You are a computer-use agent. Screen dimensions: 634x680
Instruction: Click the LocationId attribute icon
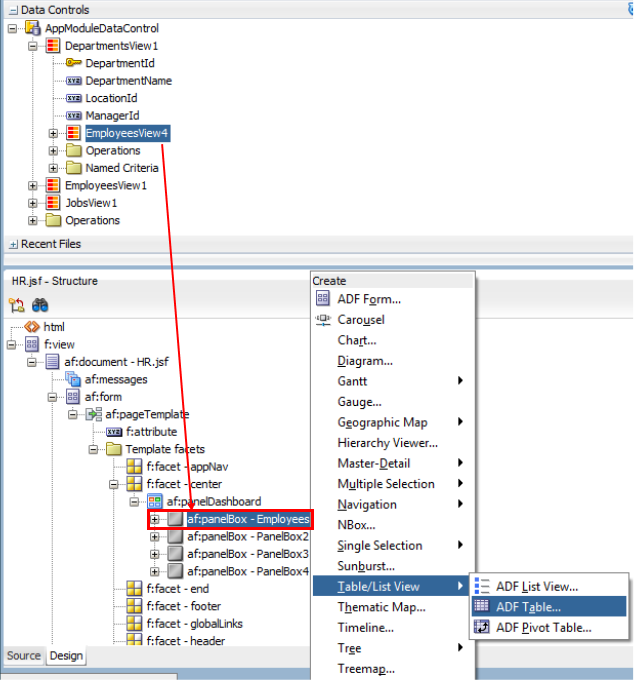point(73,98)
